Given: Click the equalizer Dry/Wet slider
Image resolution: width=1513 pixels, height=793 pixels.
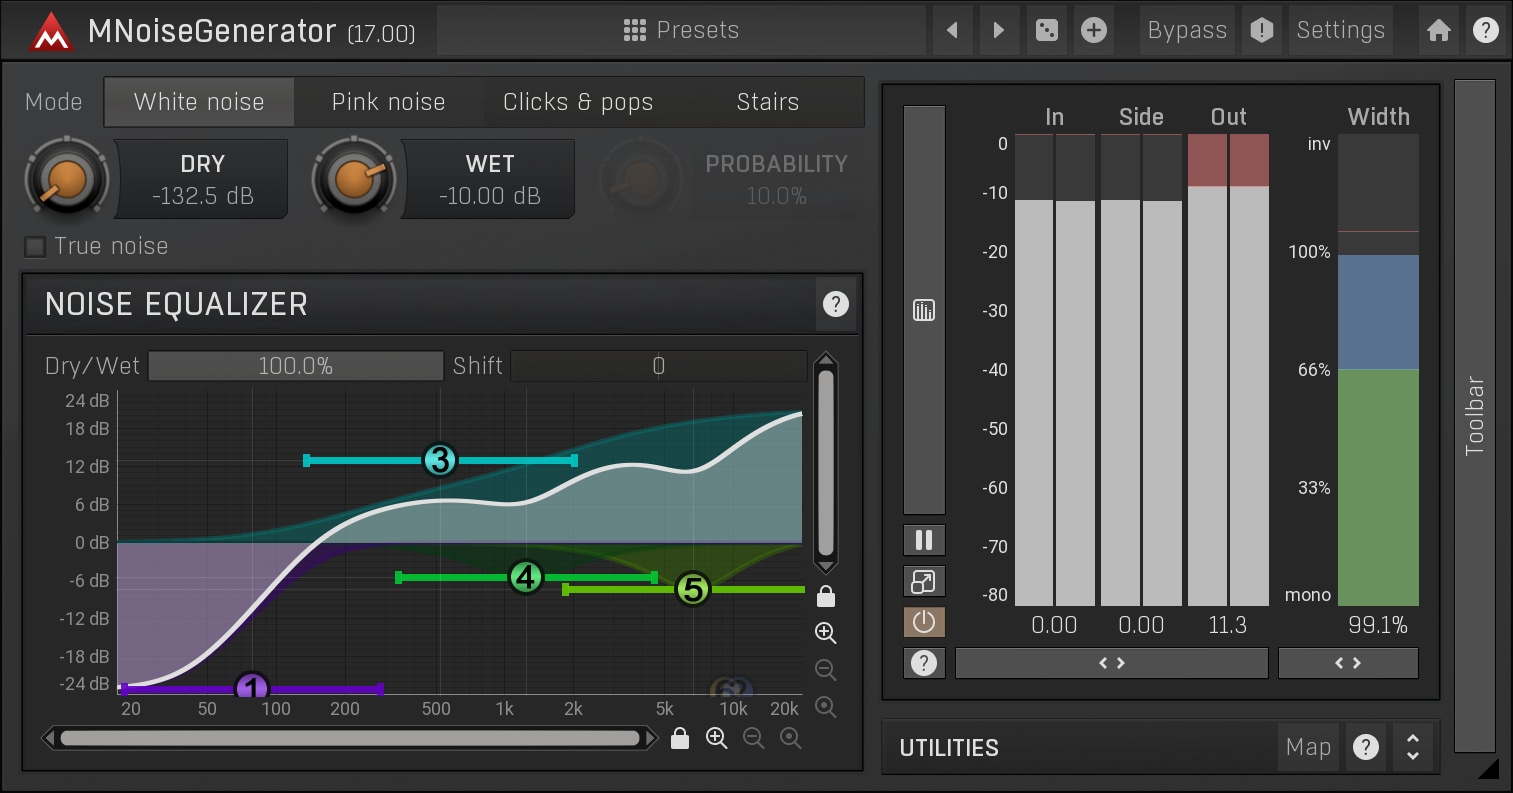Looking at the screenshot, I should click(295, 366).
